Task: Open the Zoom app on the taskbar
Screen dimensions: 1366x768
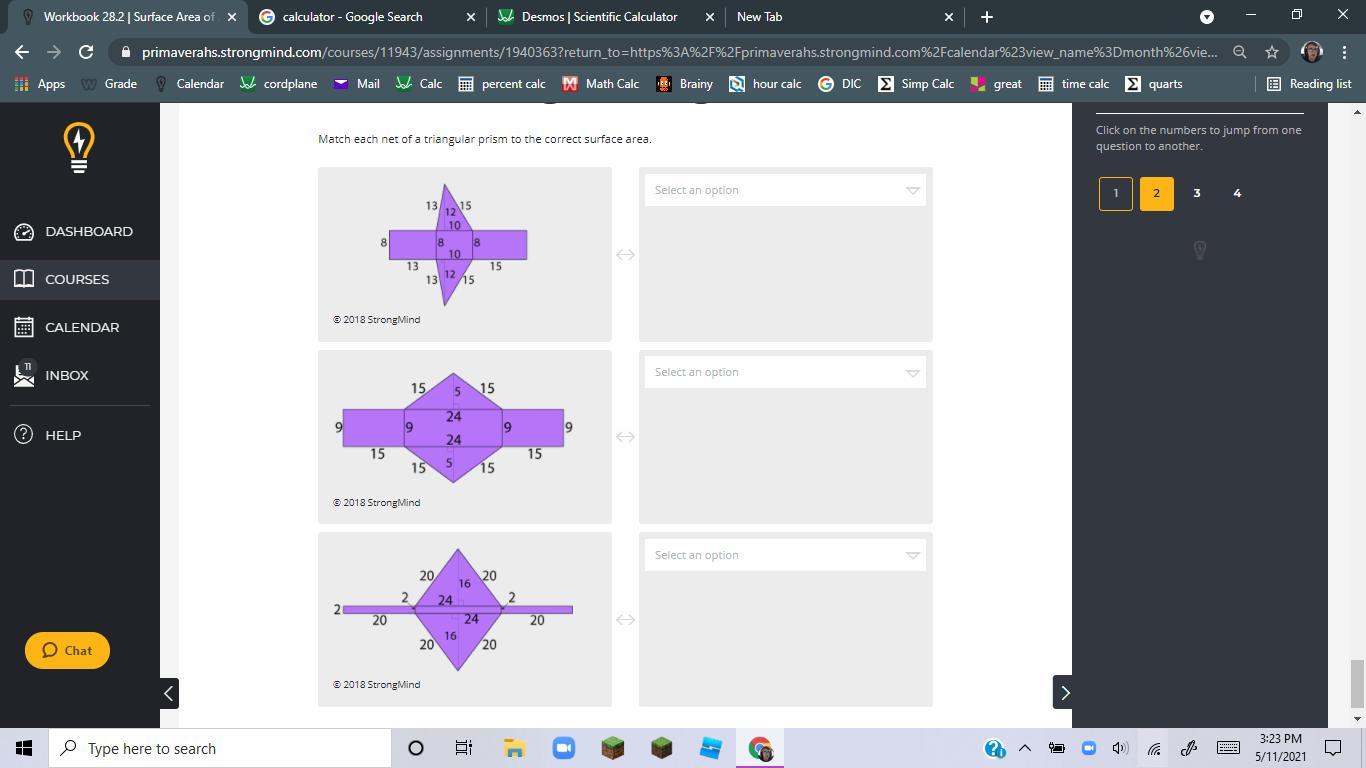Action: coord(563,748)
